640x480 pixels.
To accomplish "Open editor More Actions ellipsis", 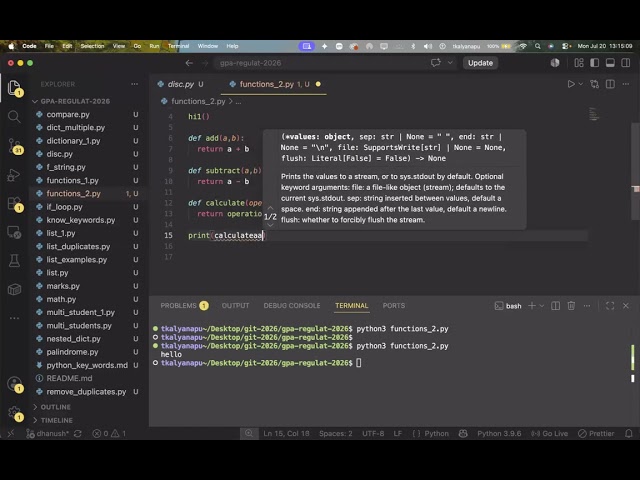I will [626, 84].
